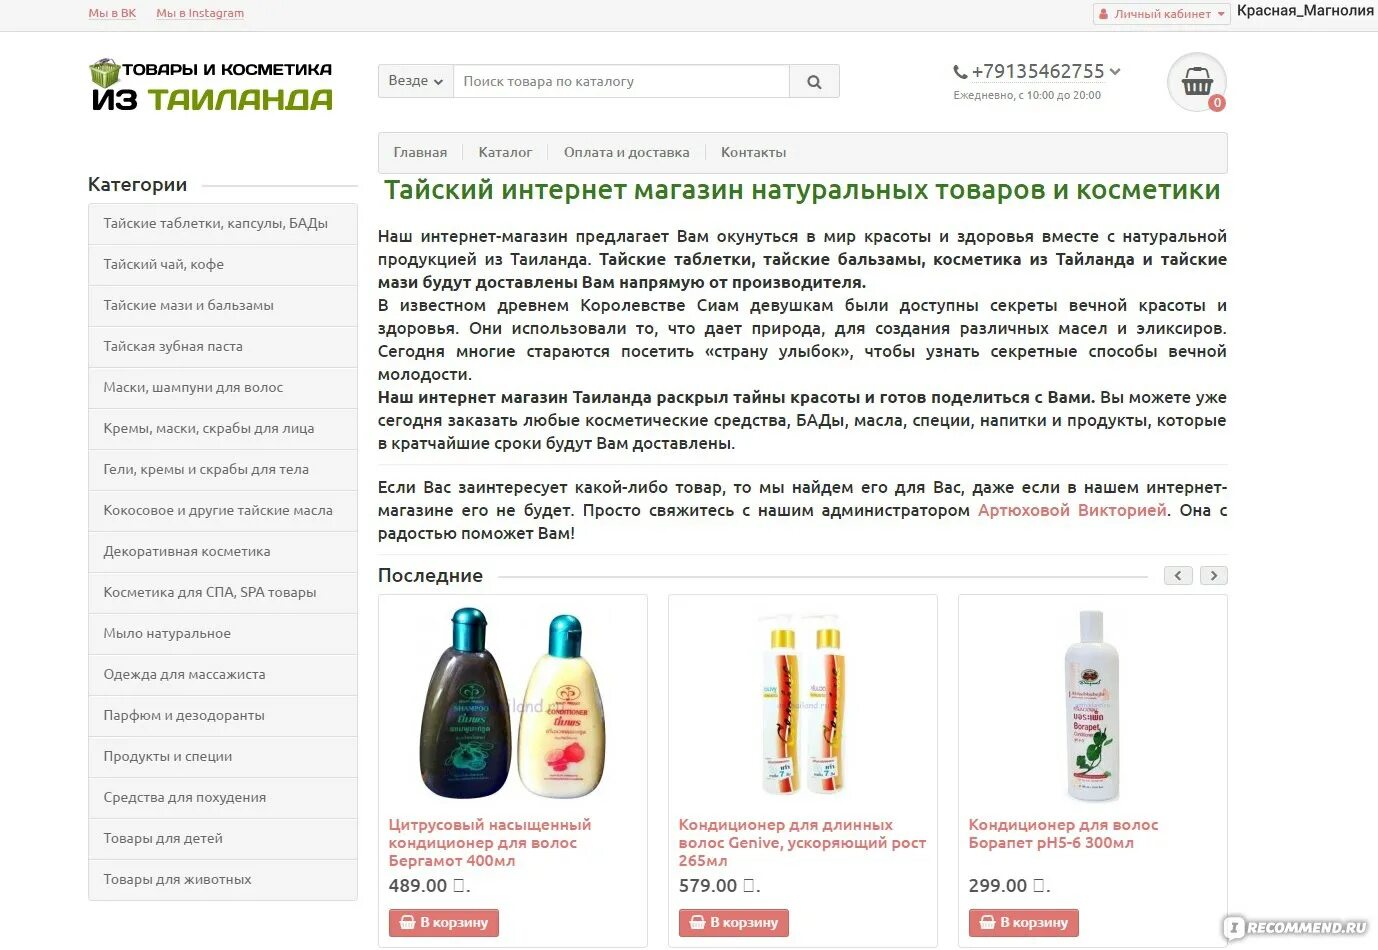Select the Тайская зубная паста category
This screenshot has width=1378, height=950.
223,347
